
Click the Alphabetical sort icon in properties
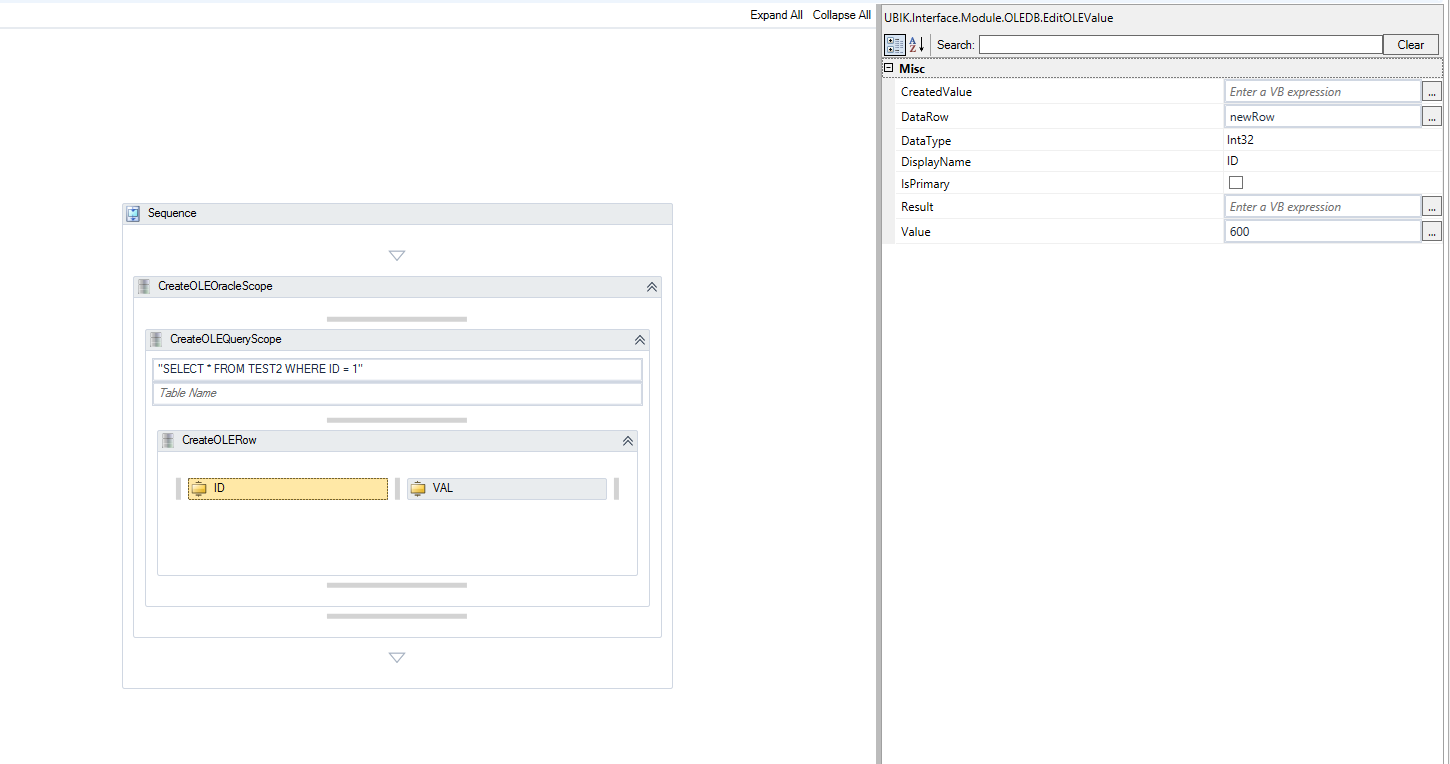pos(917,45)
